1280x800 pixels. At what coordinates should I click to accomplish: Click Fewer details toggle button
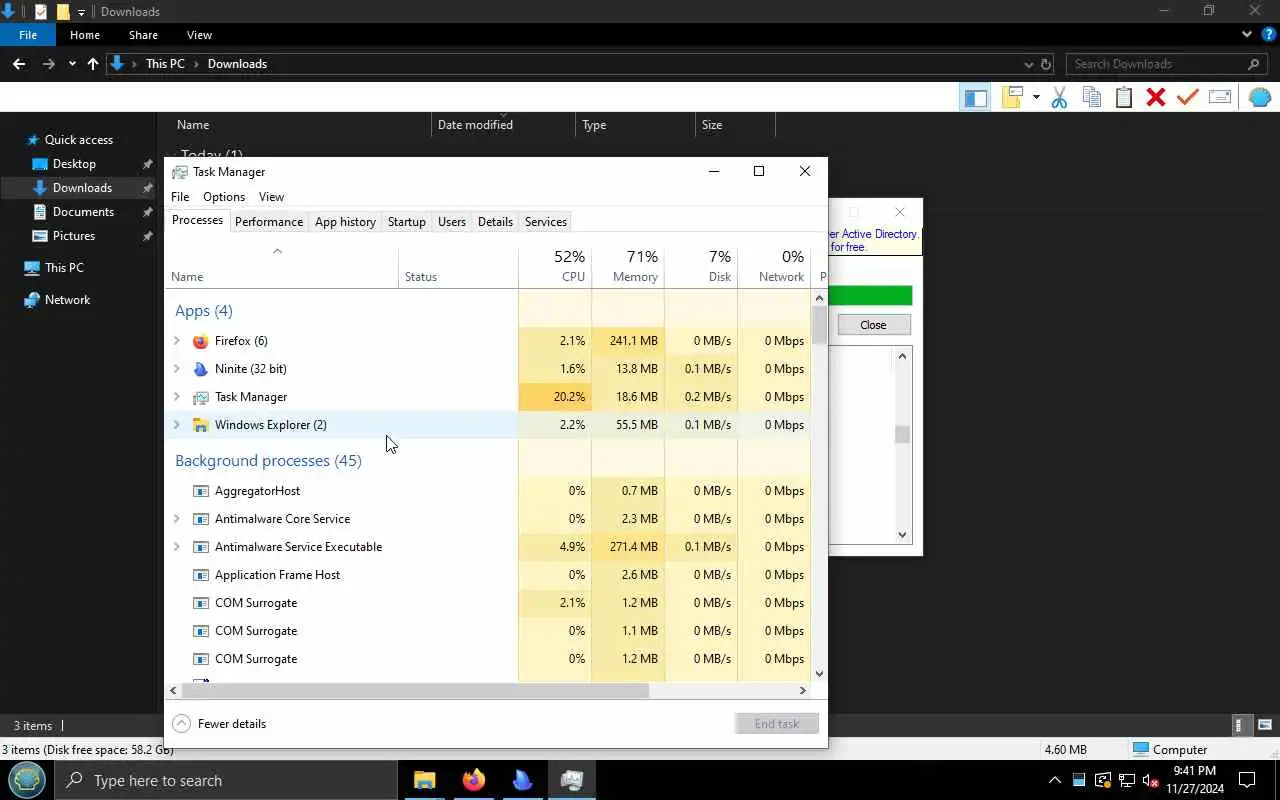(219, 724)
